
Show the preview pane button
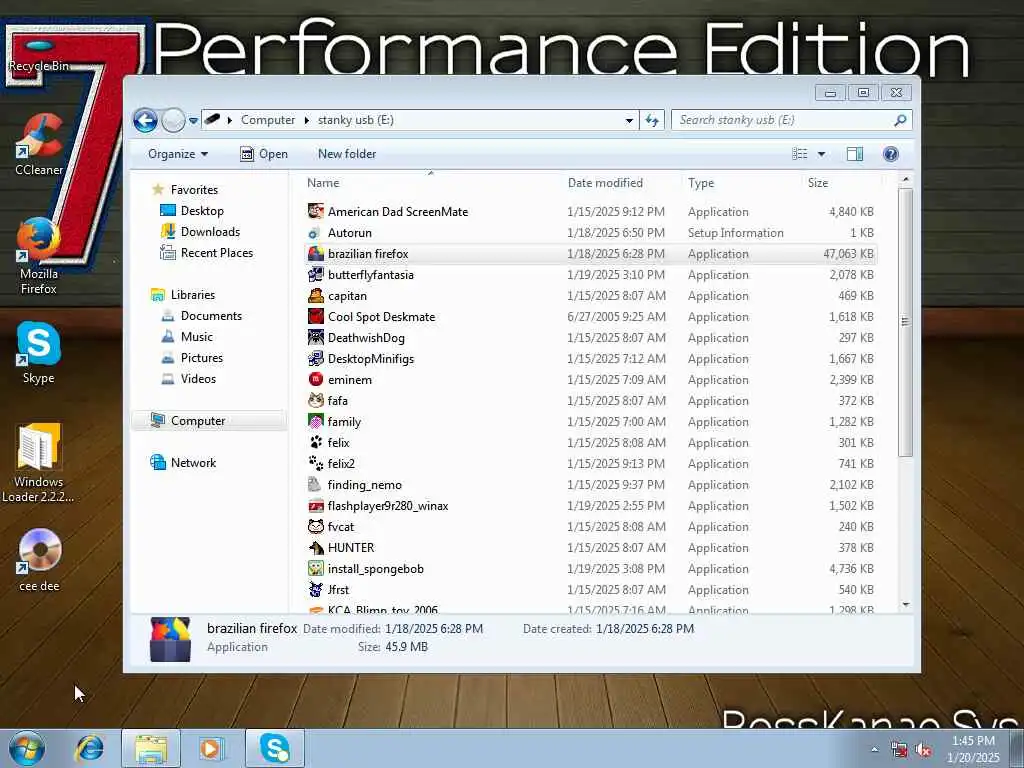855,153
